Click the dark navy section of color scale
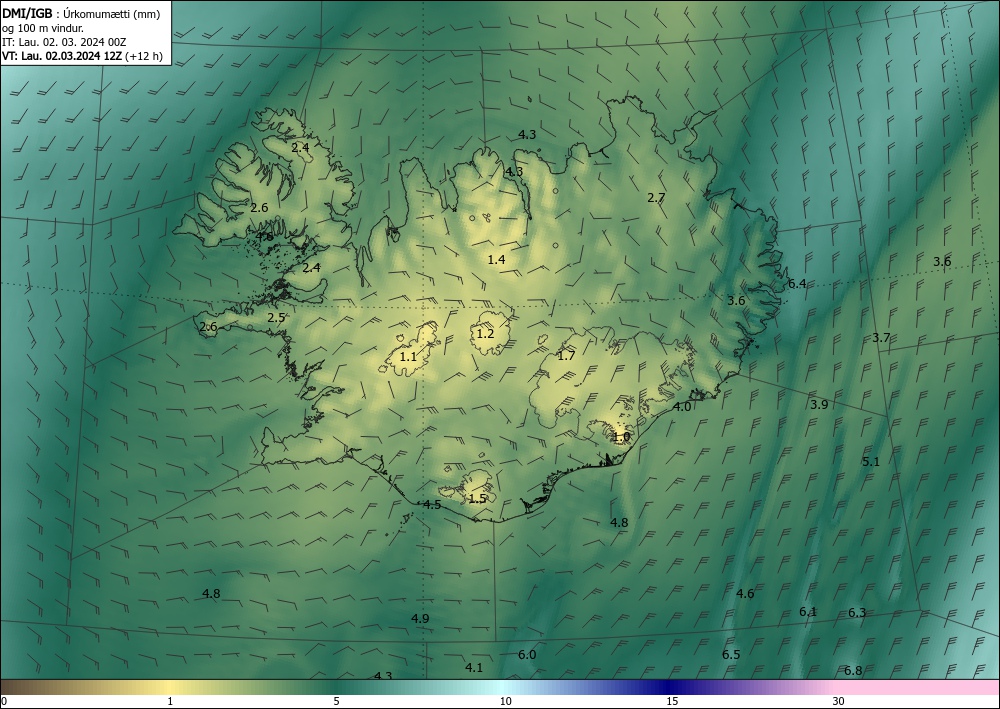This screenshot has height=709, width=1000. (668, 687)
